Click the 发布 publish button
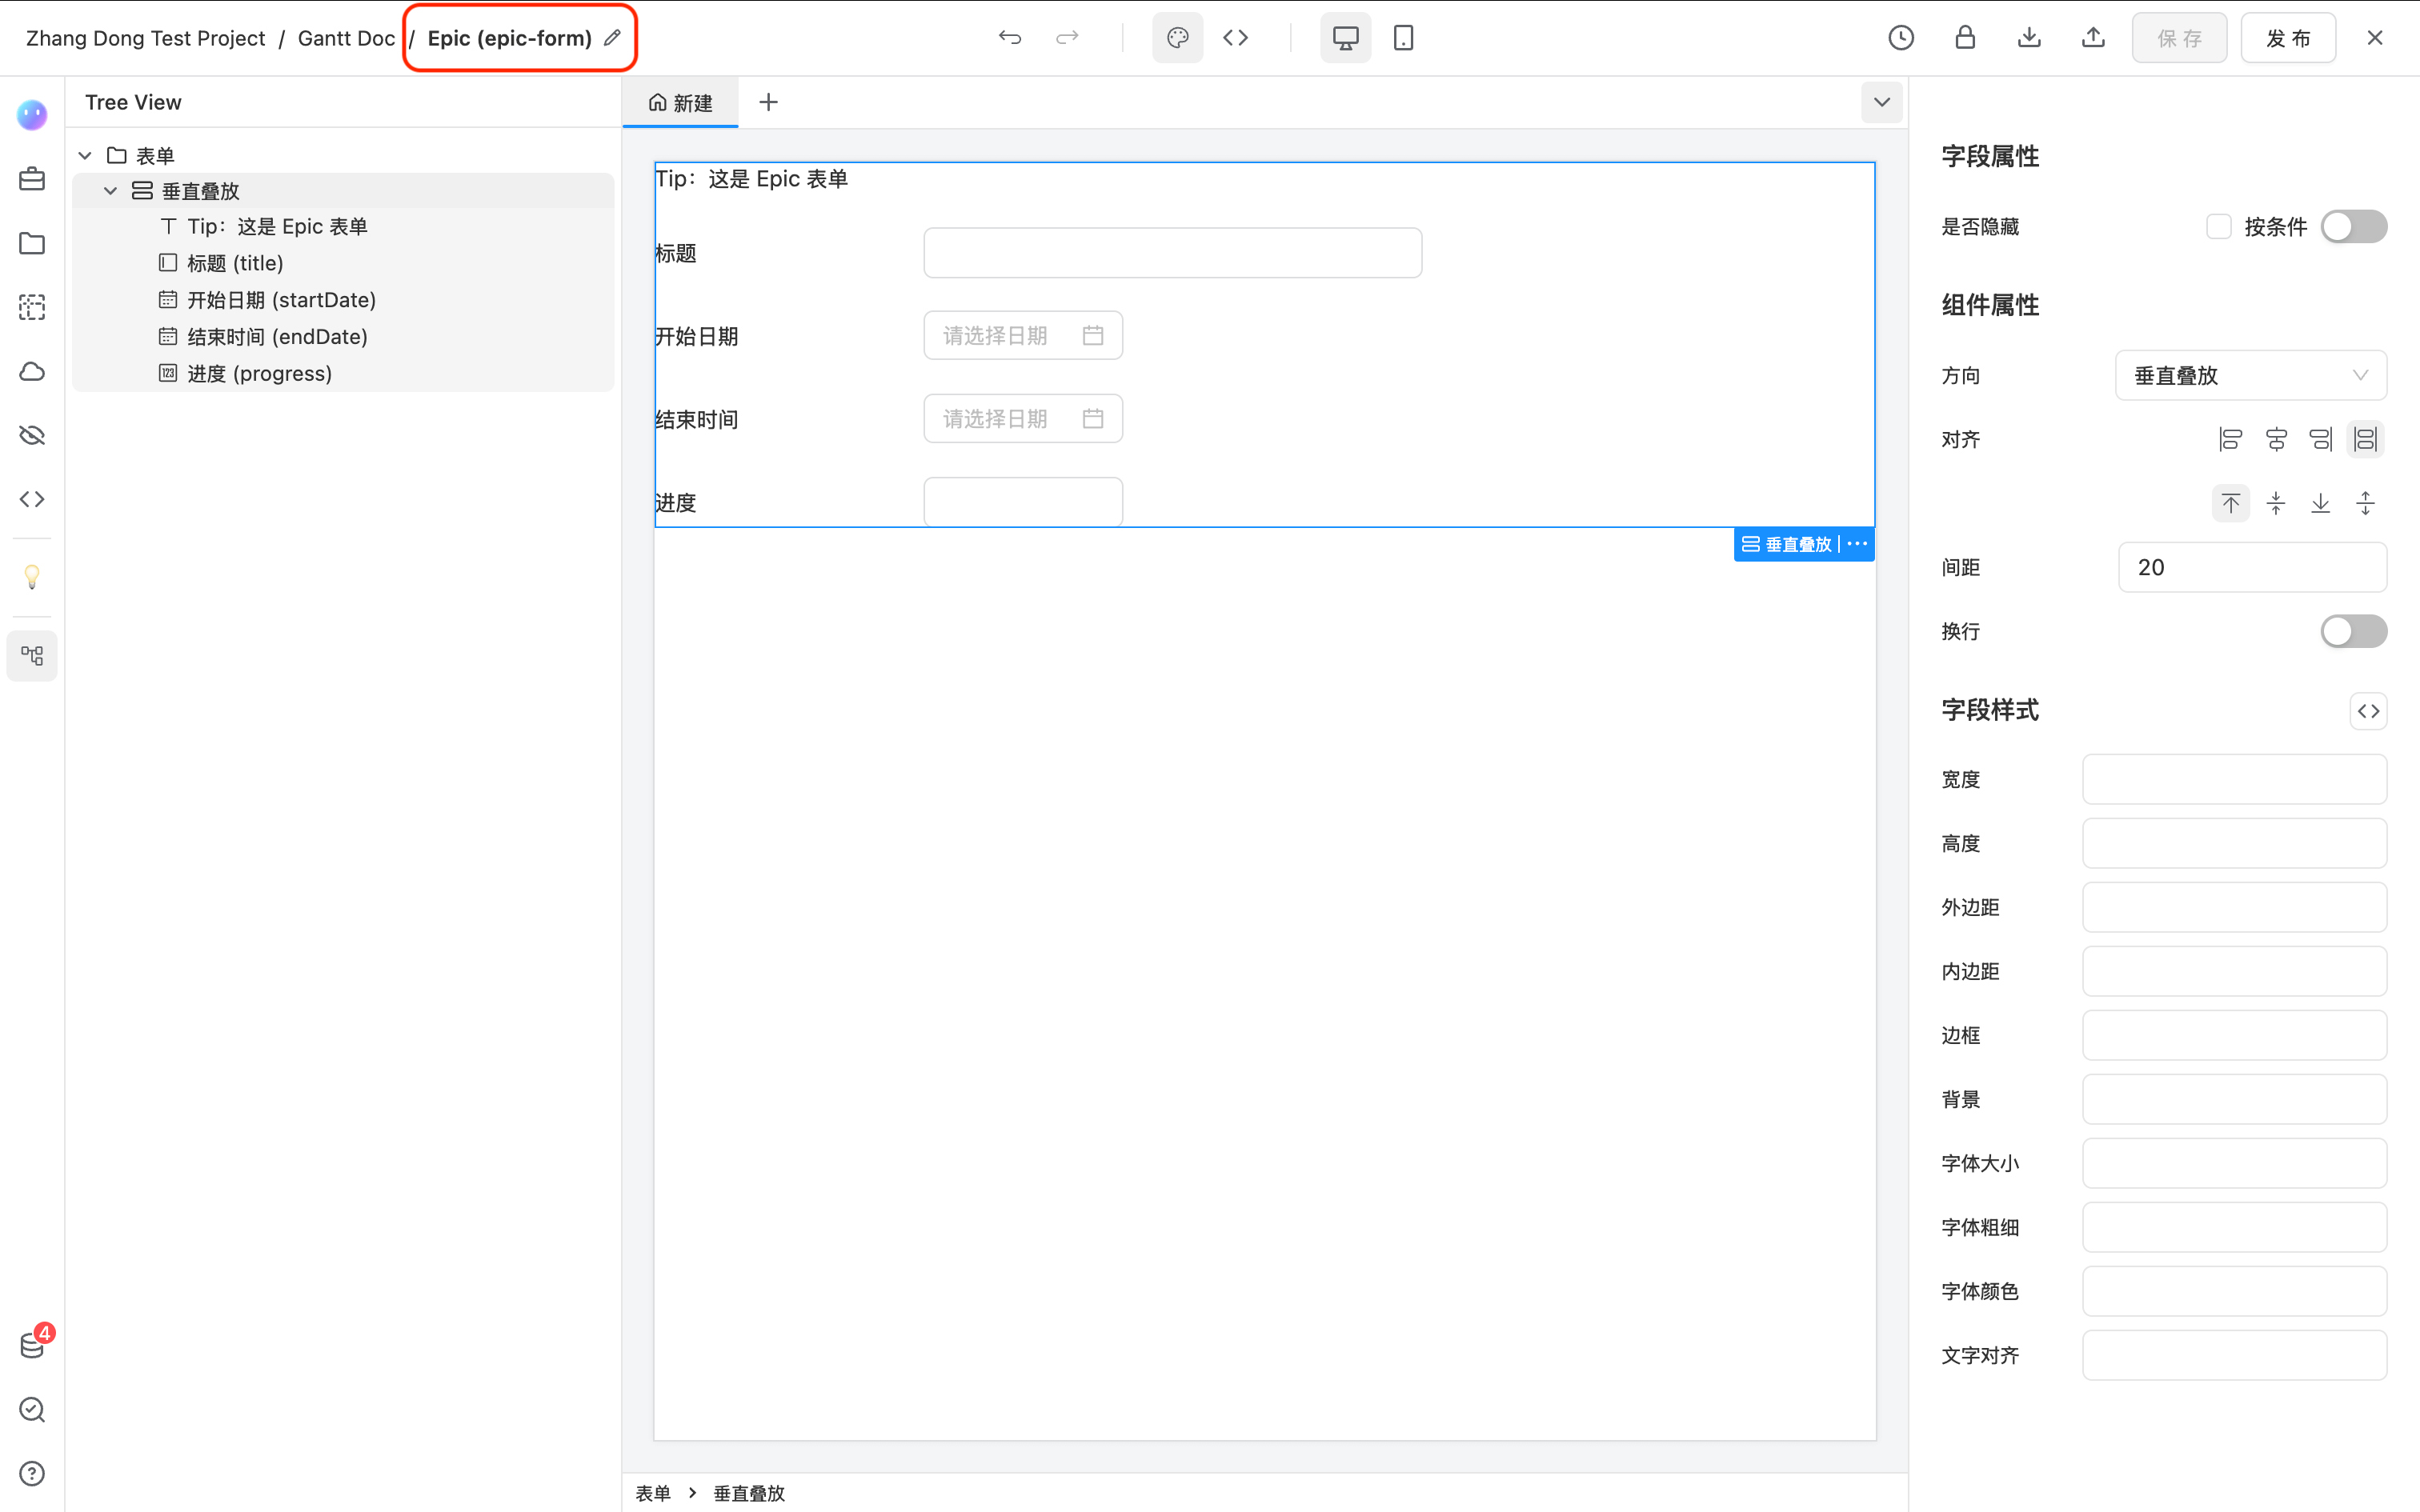Screen dimensions: 2420x1512 tap(2288, 38)
